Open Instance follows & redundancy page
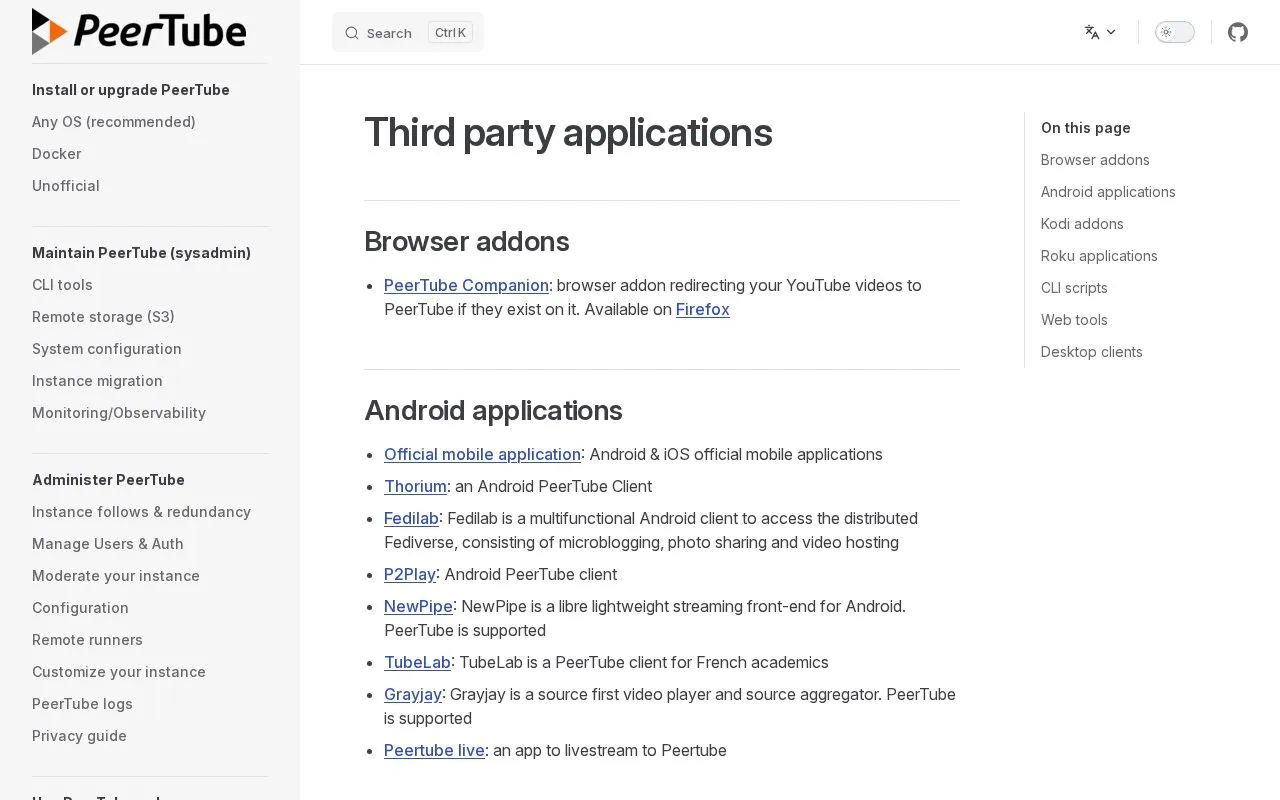 [x=141, y=512]
